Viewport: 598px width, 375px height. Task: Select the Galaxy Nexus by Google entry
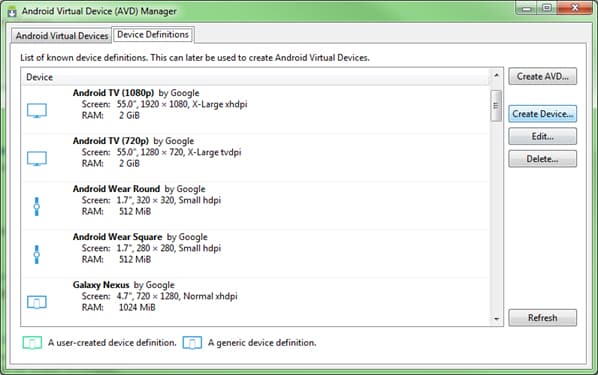[x=256, y=301]
